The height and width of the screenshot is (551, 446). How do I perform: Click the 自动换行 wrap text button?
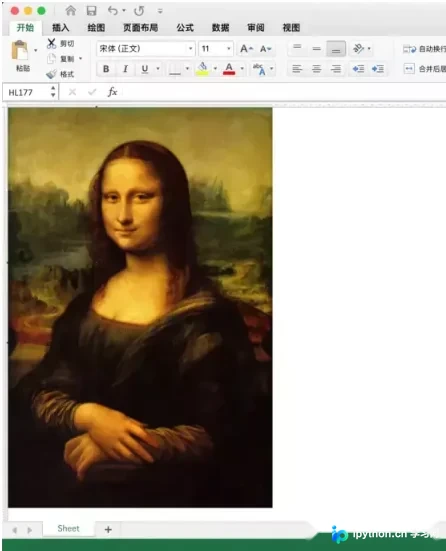point(424,49)
